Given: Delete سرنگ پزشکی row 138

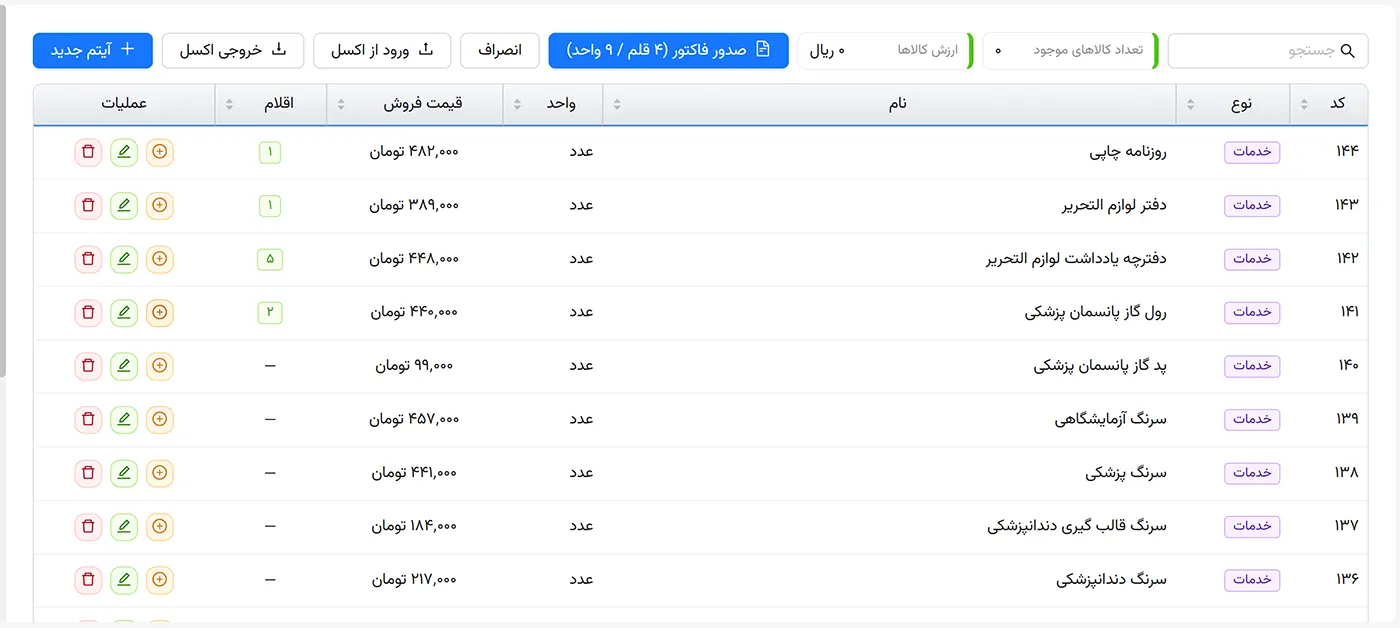Looking at the screenshot, I should (x=88, y=473).
